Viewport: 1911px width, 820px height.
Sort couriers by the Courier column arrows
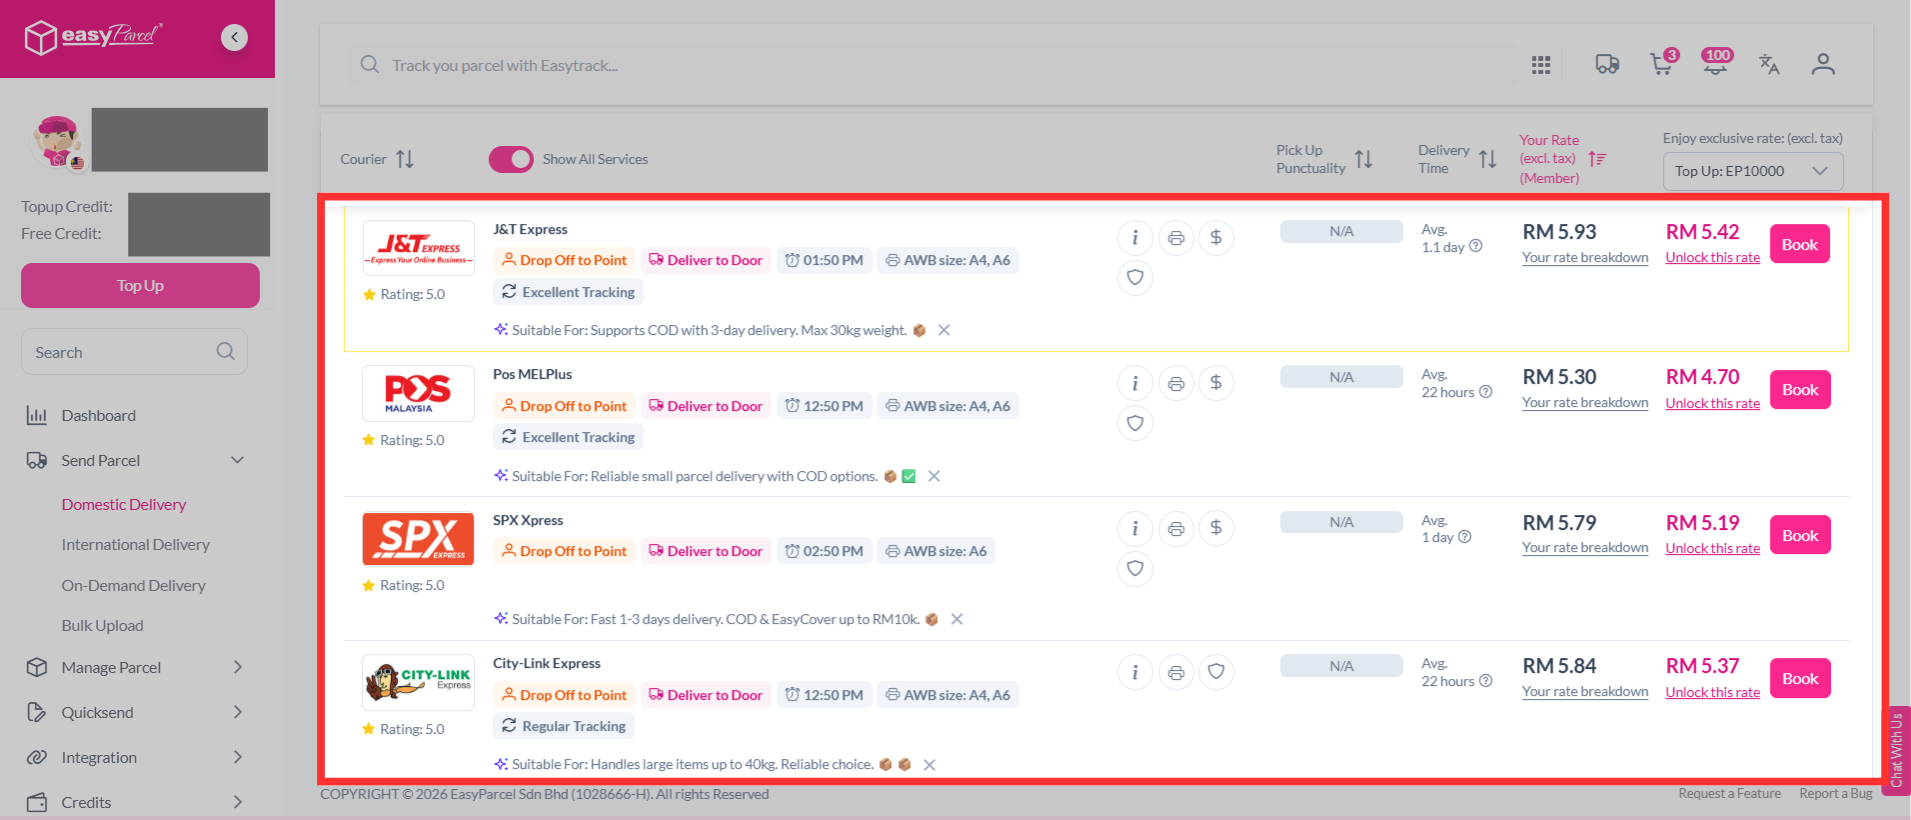click(x=404, y=159)
